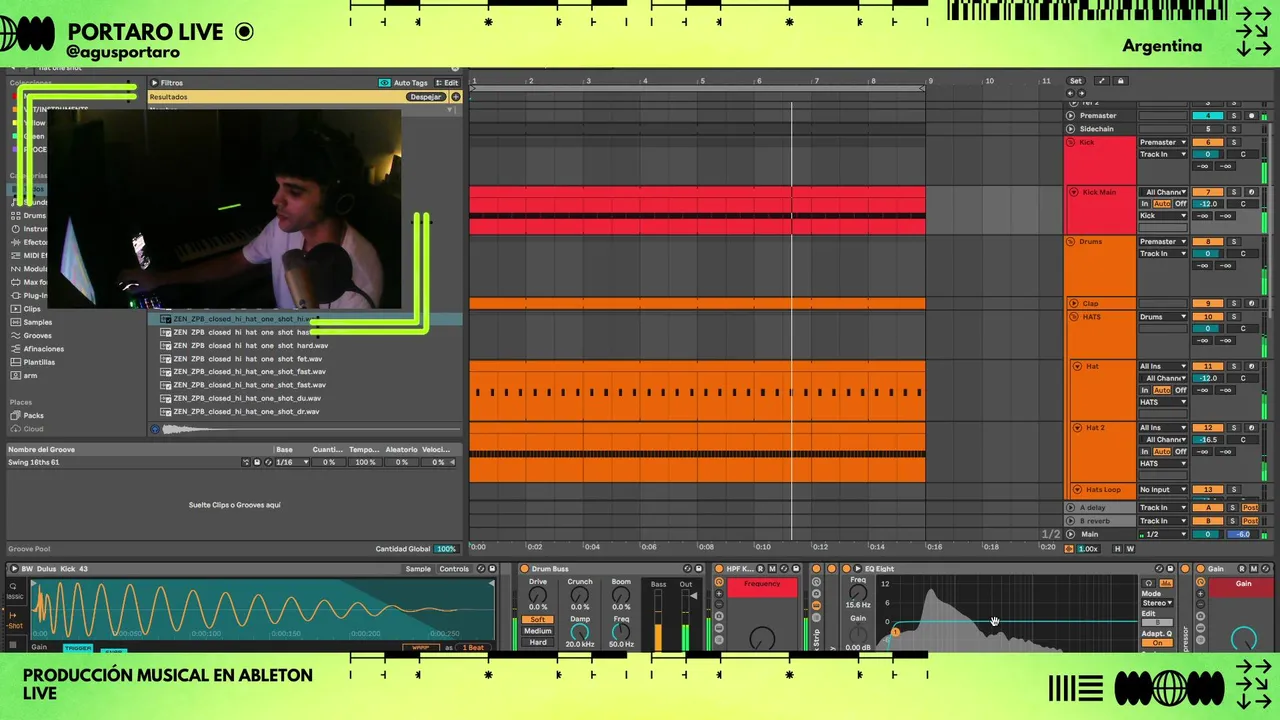Collapse the Drums group track

[1071, 242]
